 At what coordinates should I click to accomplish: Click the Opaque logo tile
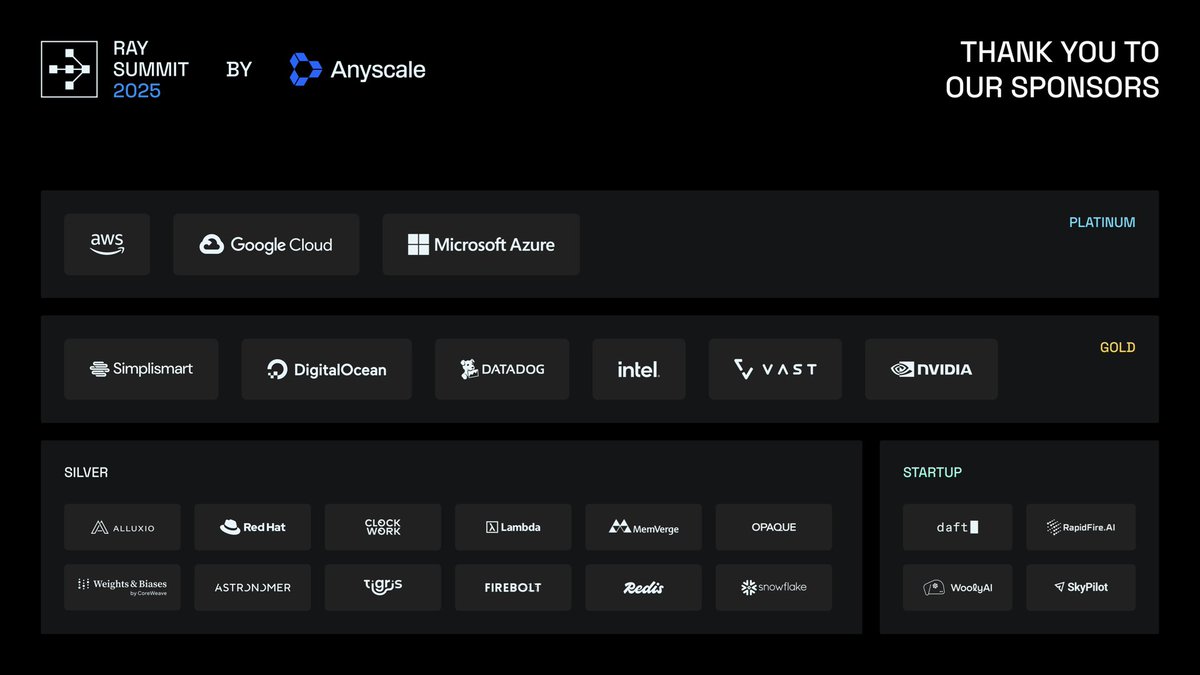pyautogui.click(x=774, y=527)
